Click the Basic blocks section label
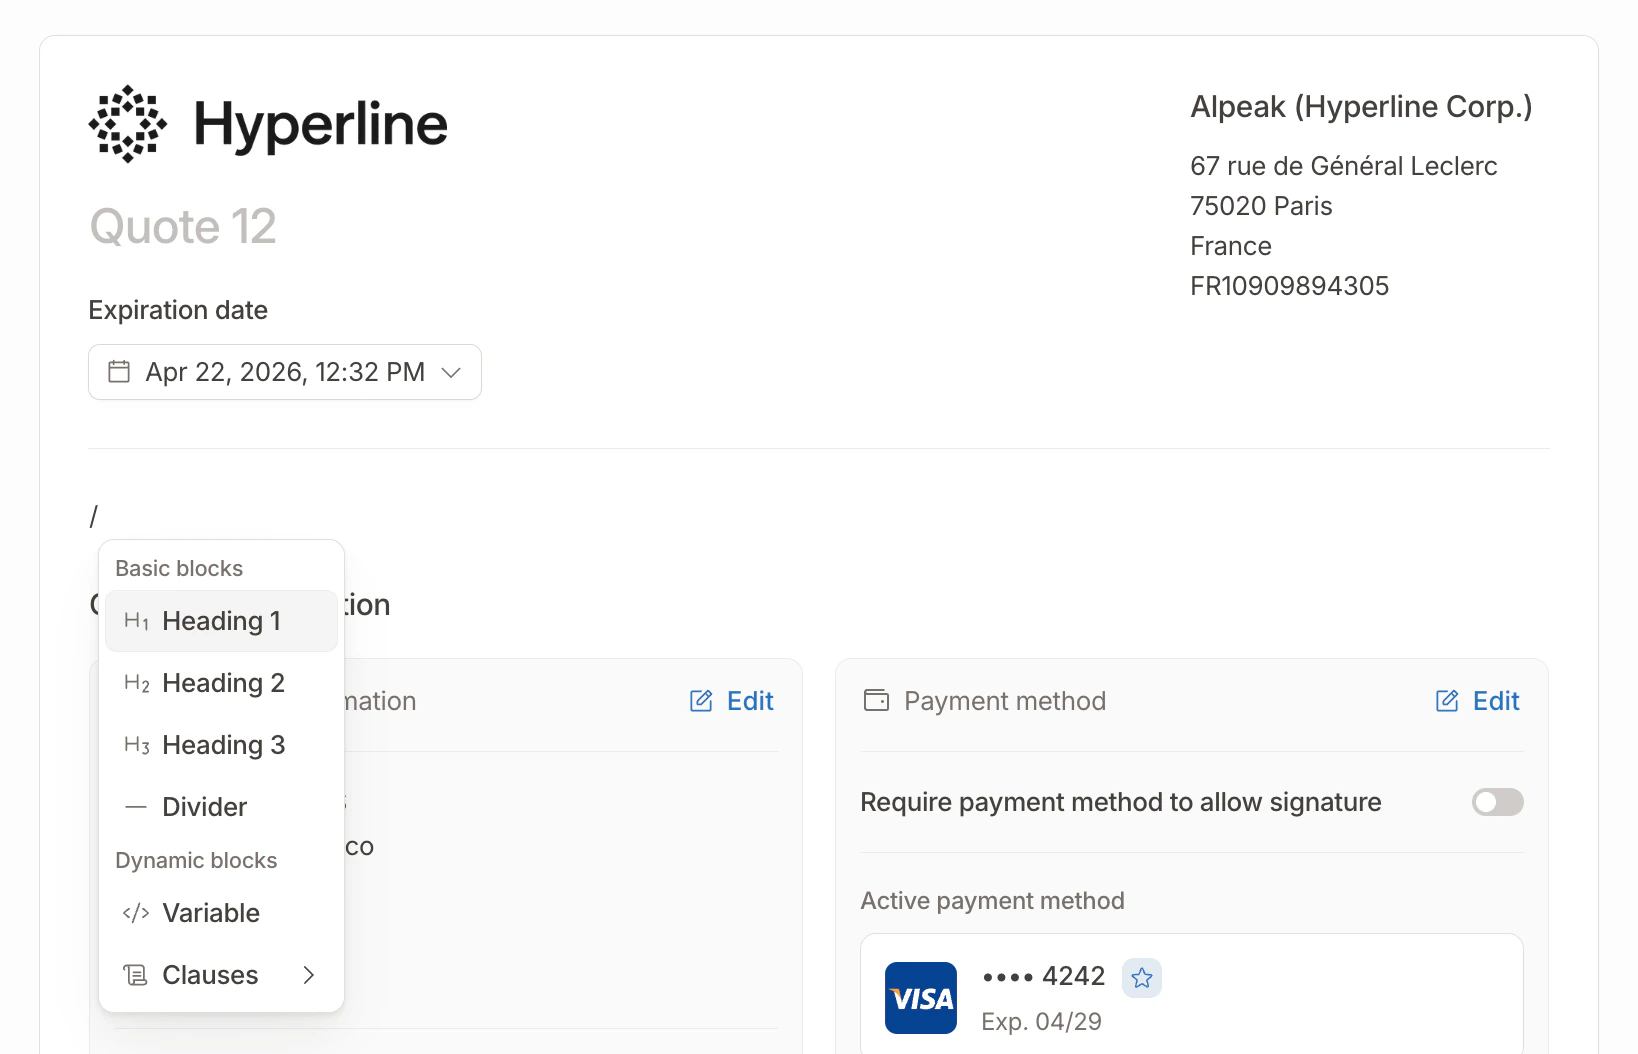This screenshot has height=1054, width=1638. 179,568
